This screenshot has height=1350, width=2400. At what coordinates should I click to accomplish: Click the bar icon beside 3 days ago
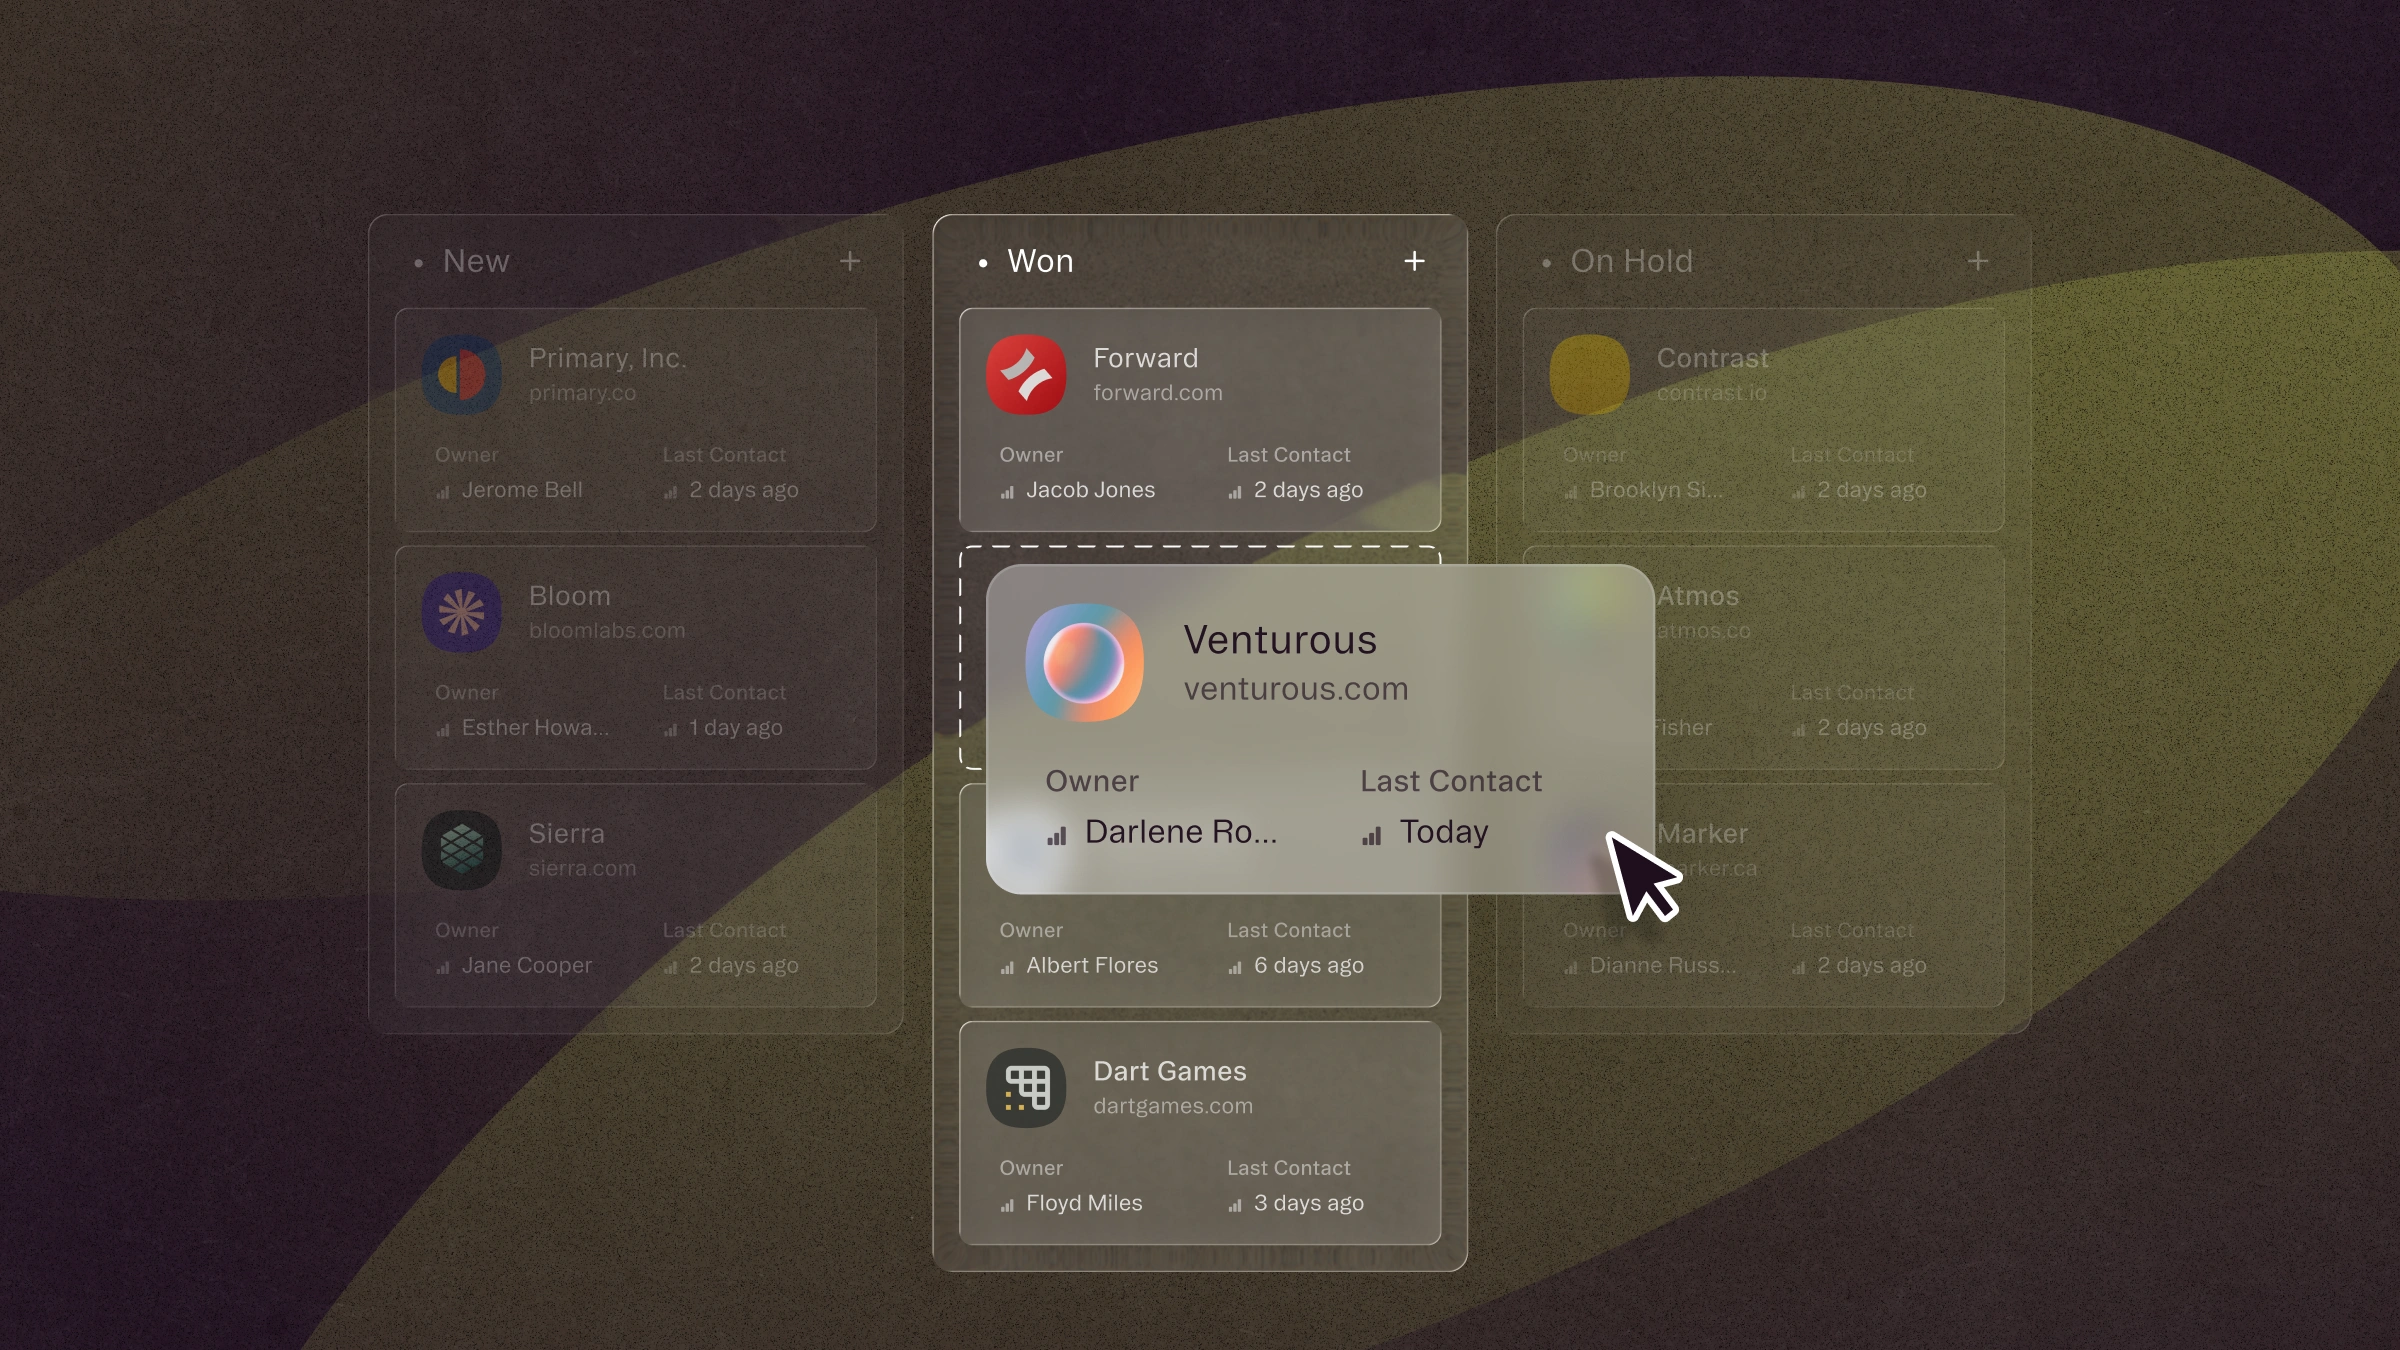coord(1235,1205)
